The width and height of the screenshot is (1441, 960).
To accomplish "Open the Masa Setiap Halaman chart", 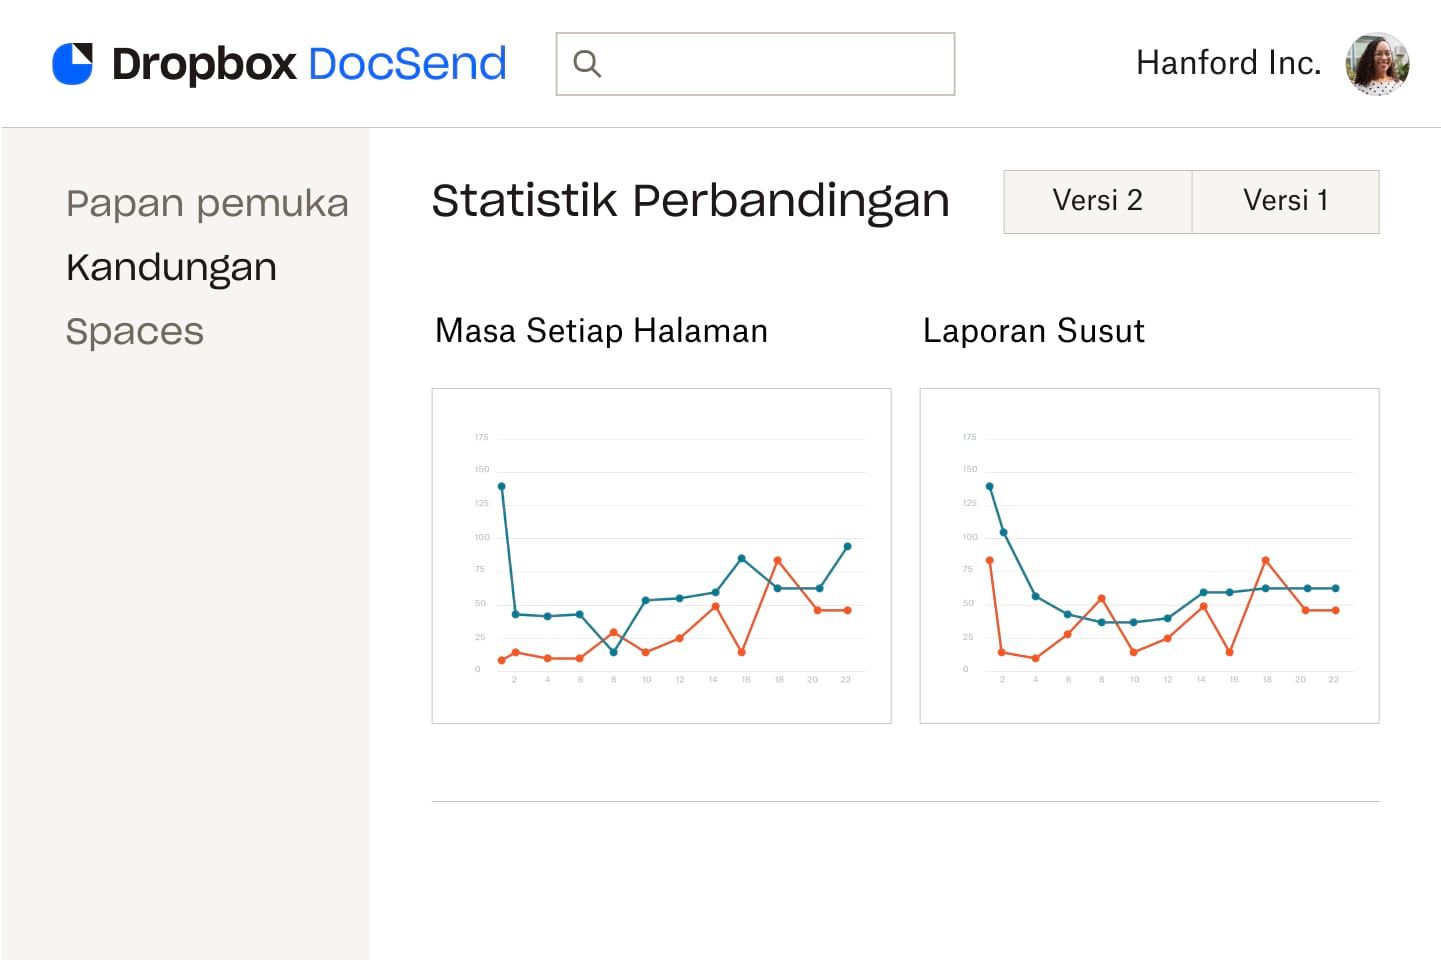I will [661, 554].
